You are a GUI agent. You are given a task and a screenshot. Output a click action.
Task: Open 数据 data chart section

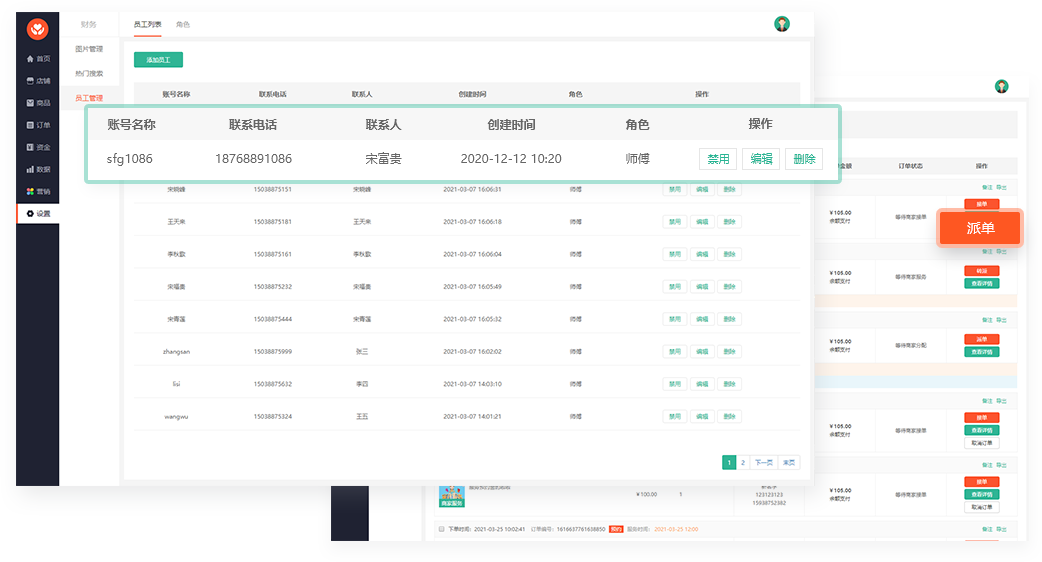click(x=38, y=169)
